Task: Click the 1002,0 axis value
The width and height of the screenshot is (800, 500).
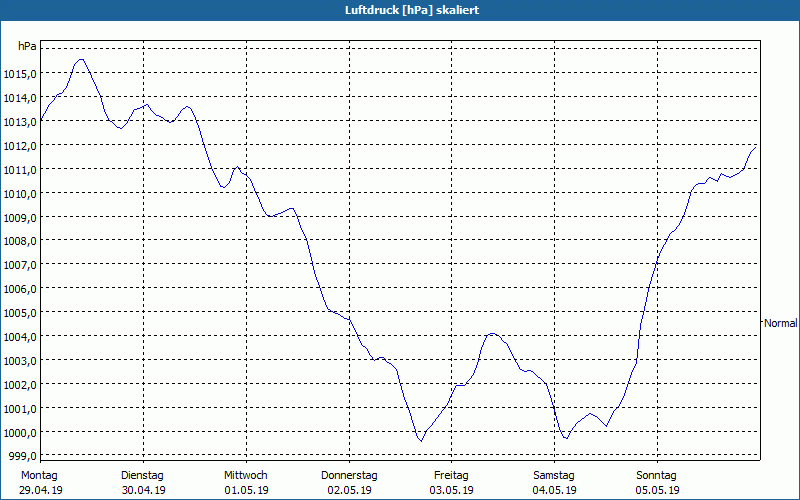Action: coord(20,385)
